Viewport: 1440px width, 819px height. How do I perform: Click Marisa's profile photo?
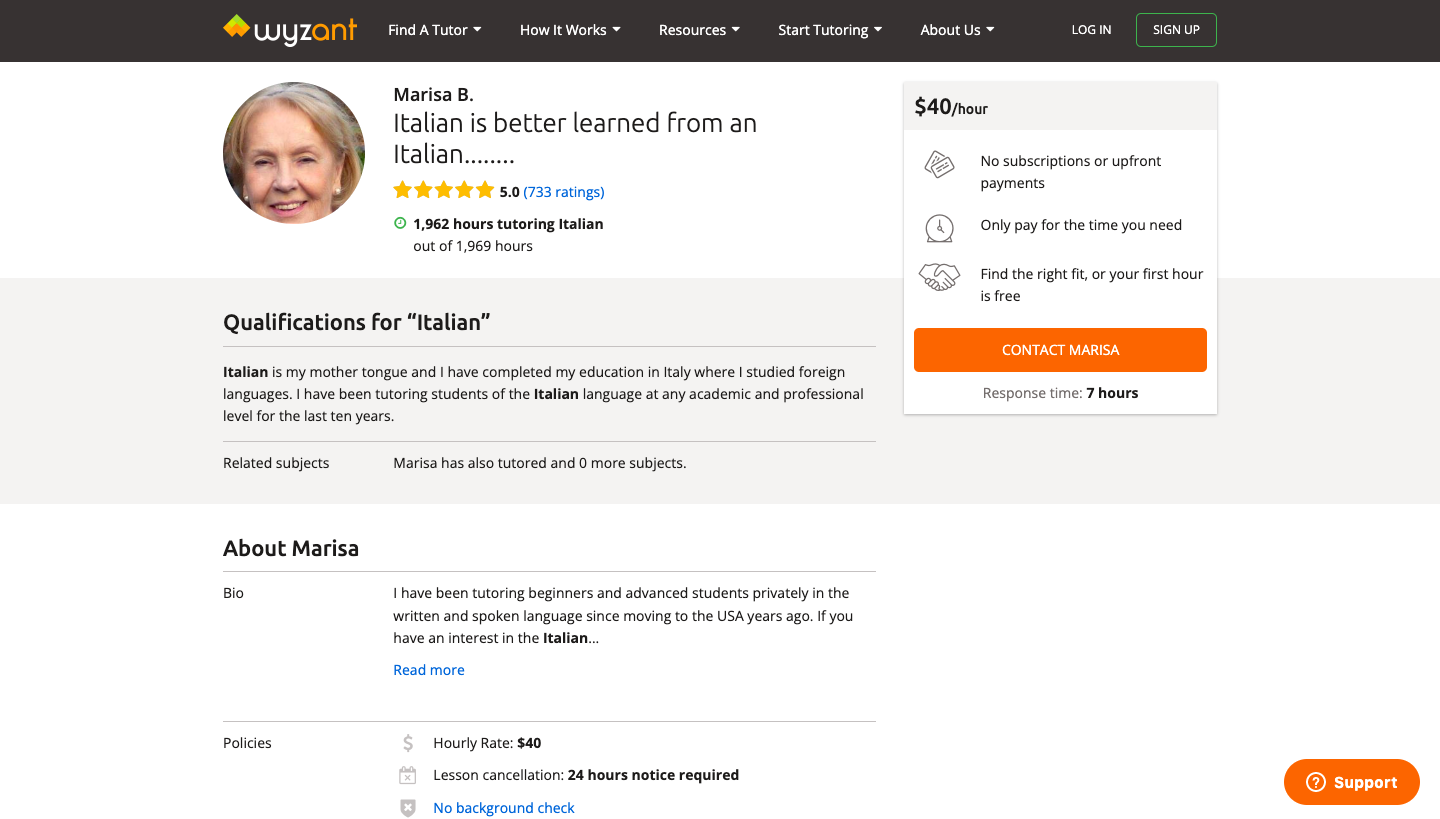294,153
